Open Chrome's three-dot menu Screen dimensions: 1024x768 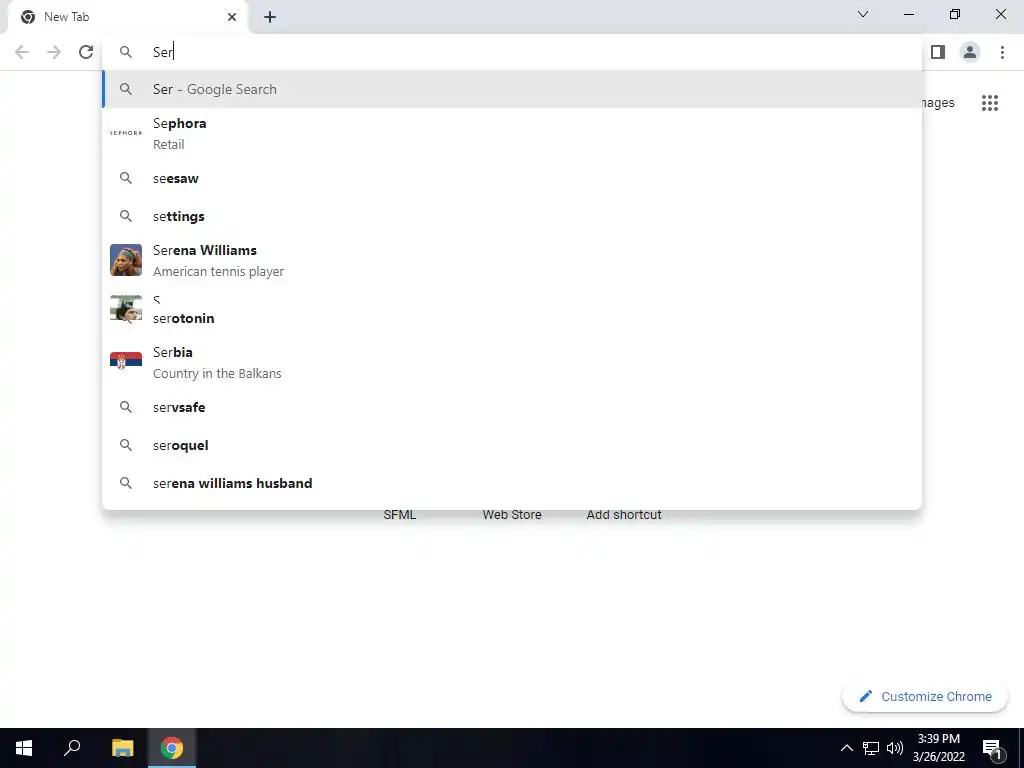tap(1002, 52)
